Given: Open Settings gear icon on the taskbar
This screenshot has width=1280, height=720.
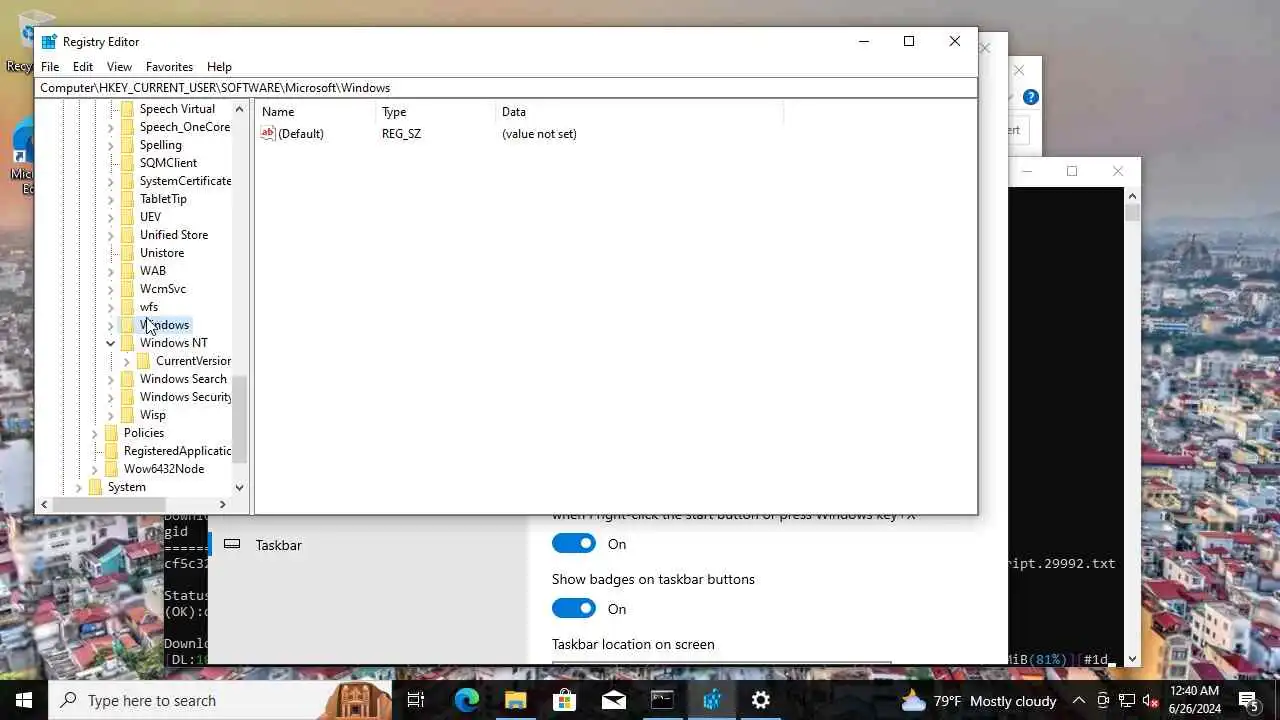Looking at the screenshot, I should (x=761, y=700).
